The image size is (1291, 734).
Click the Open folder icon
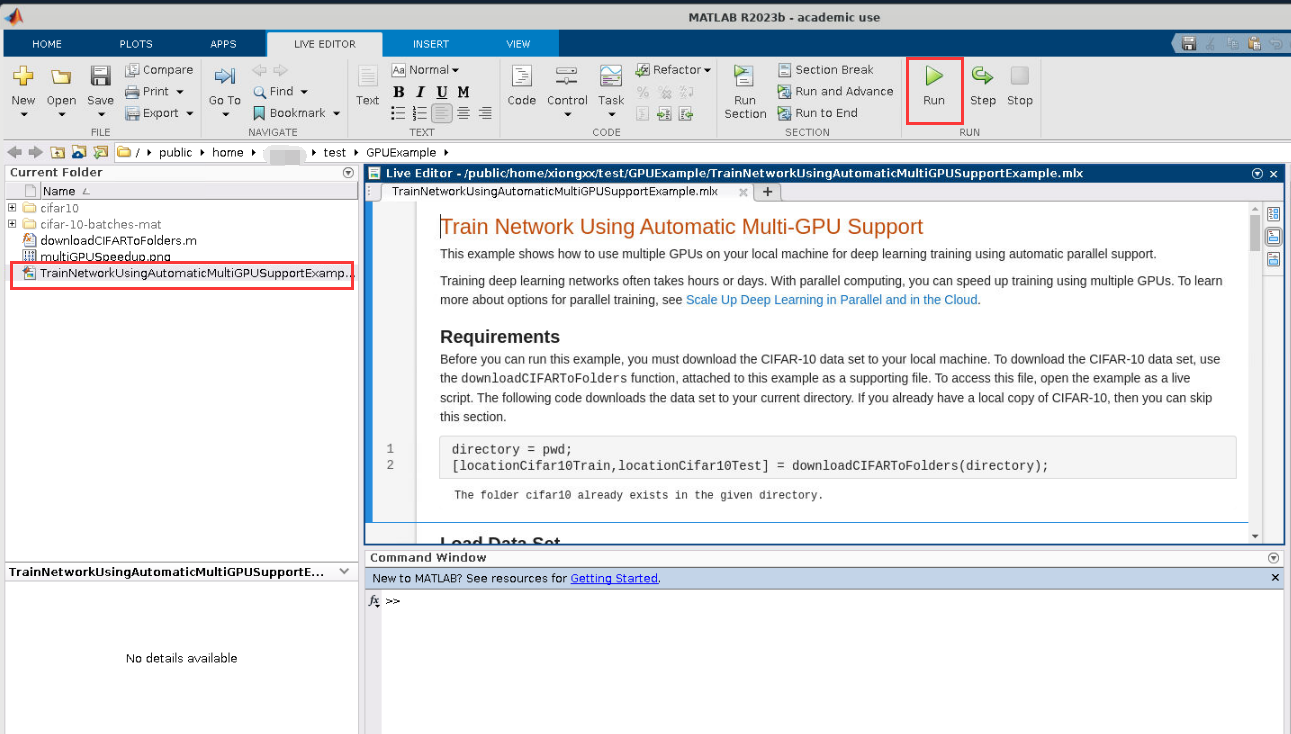pos(61,76)
